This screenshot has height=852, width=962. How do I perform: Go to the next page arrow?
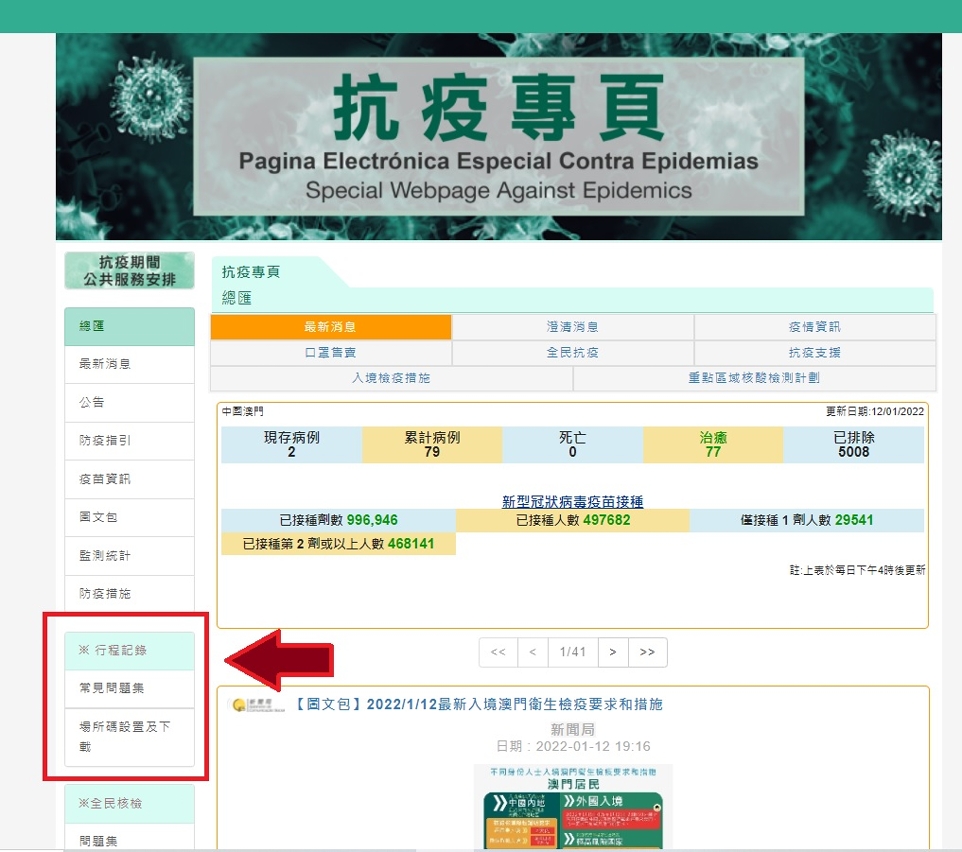(613, 652)
